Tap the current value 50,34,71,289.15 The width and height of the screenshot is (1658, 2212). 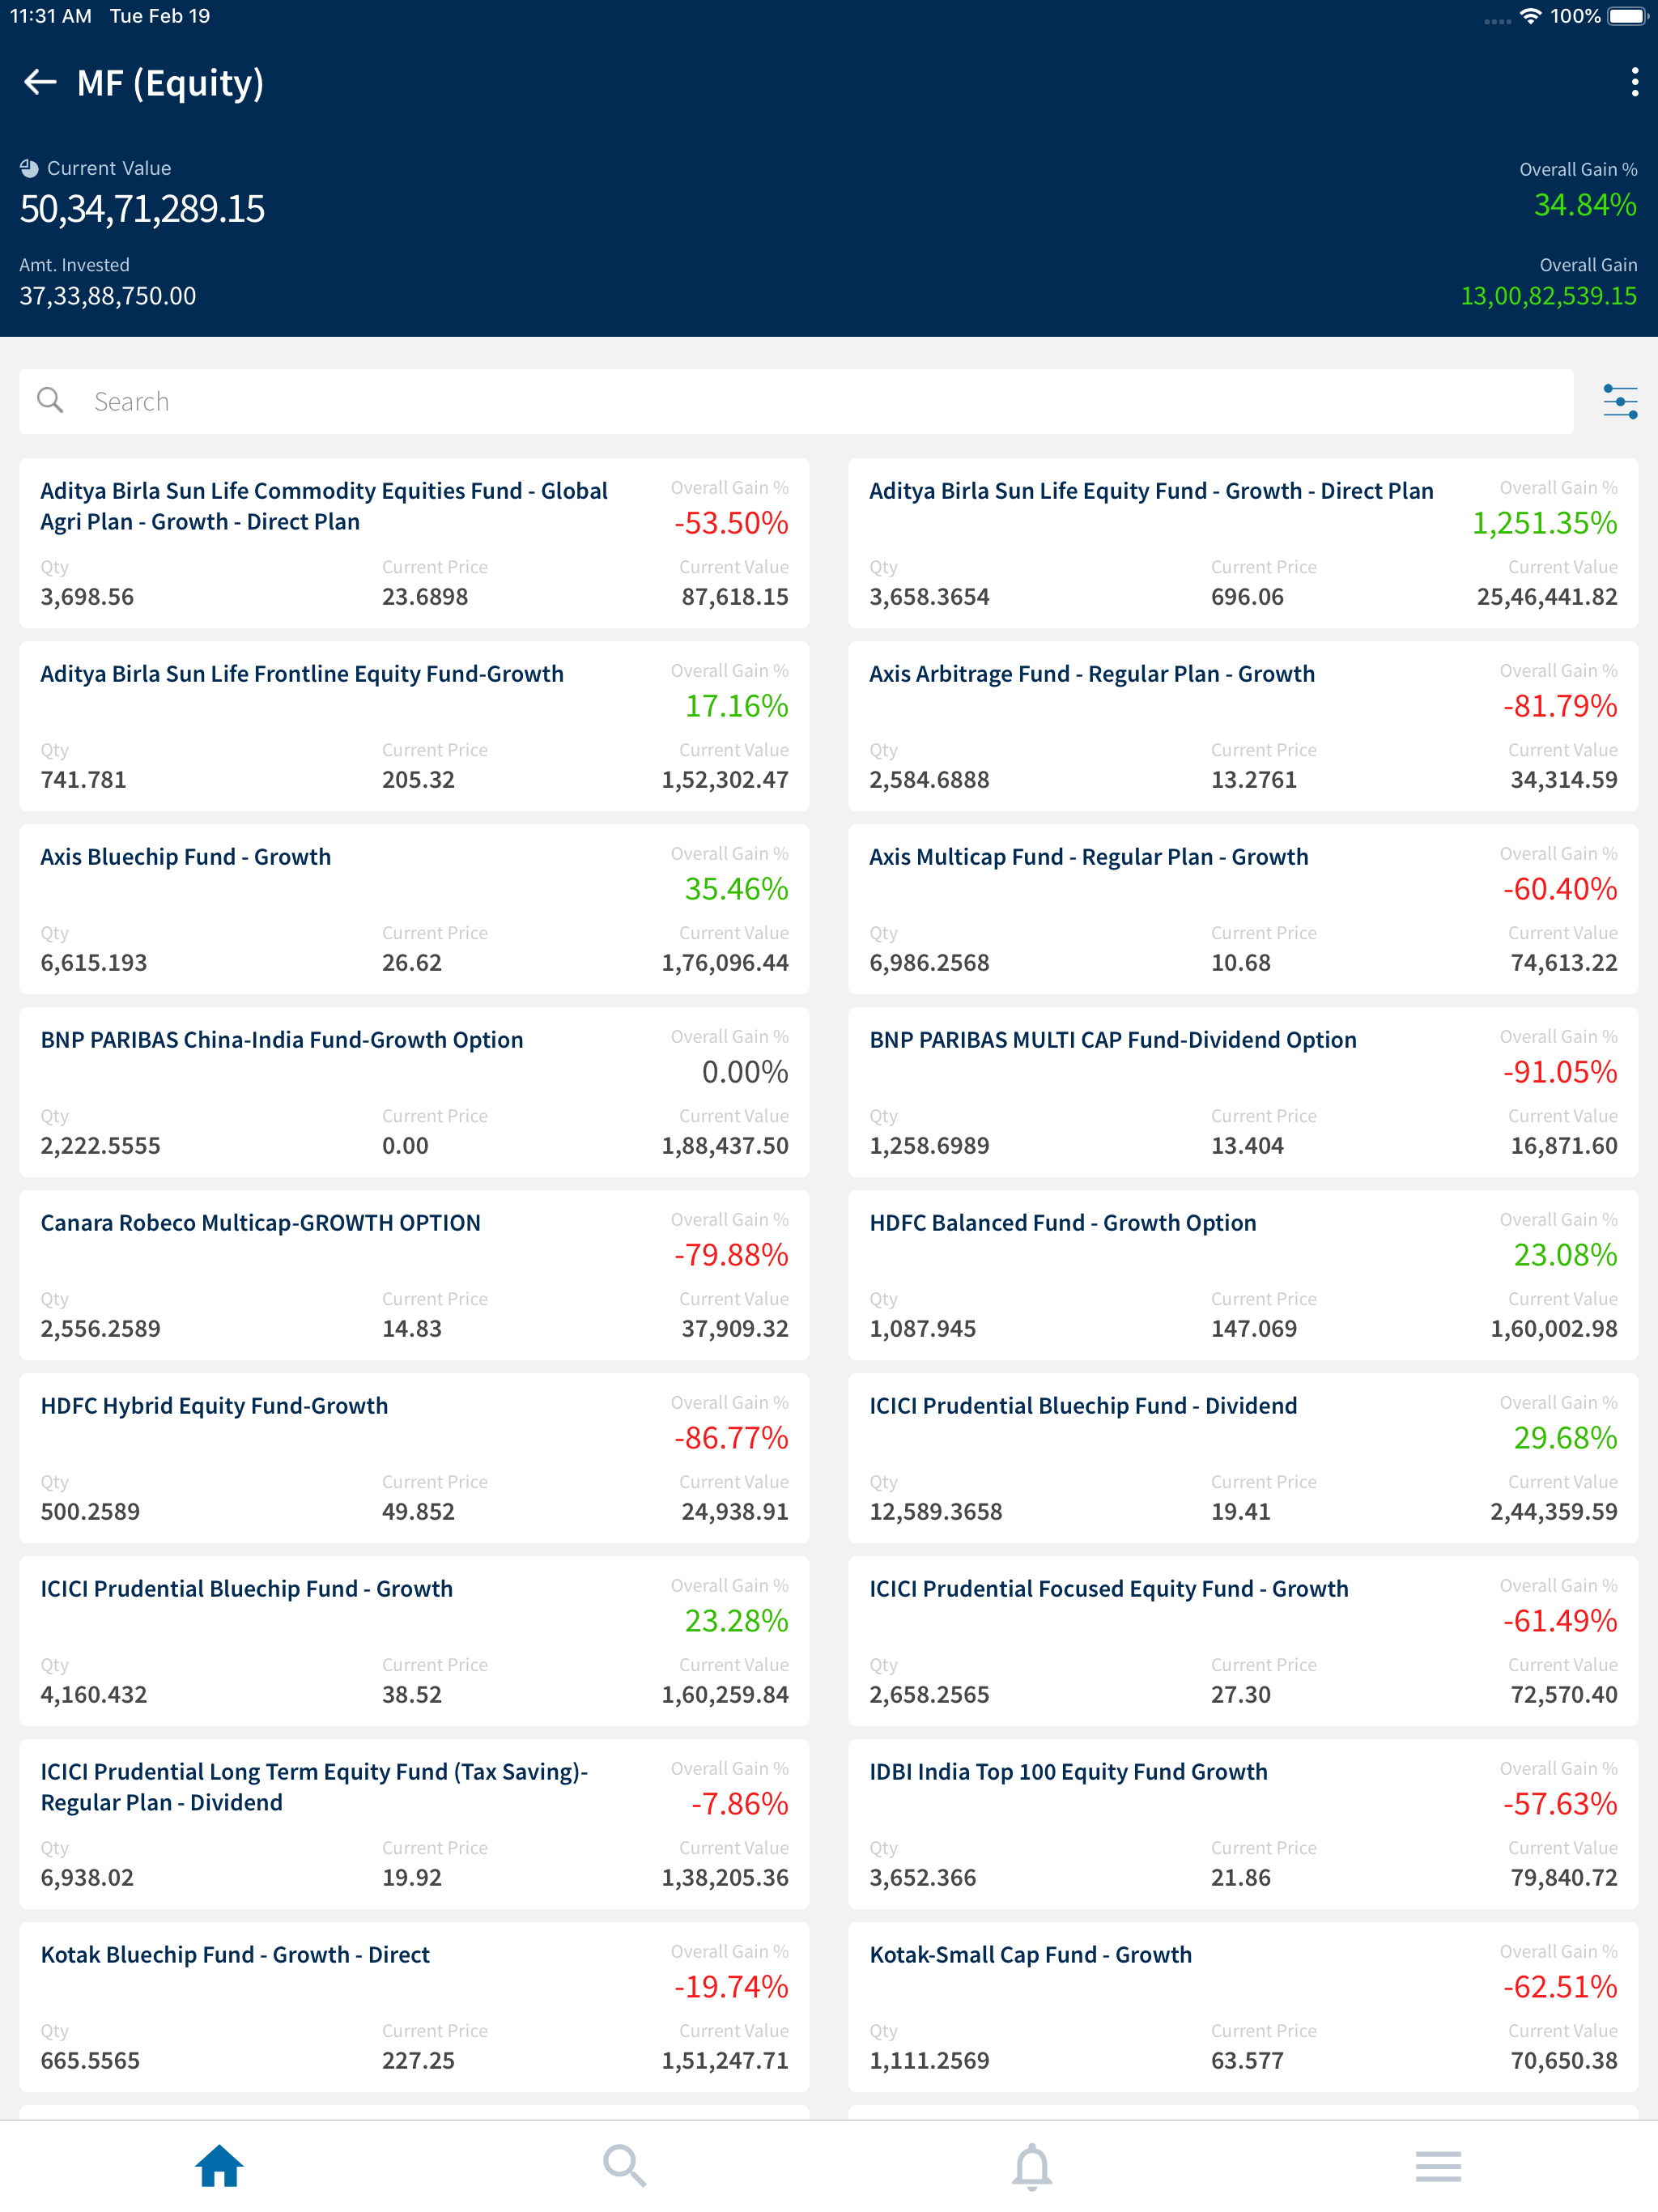(x=142, y=209)
